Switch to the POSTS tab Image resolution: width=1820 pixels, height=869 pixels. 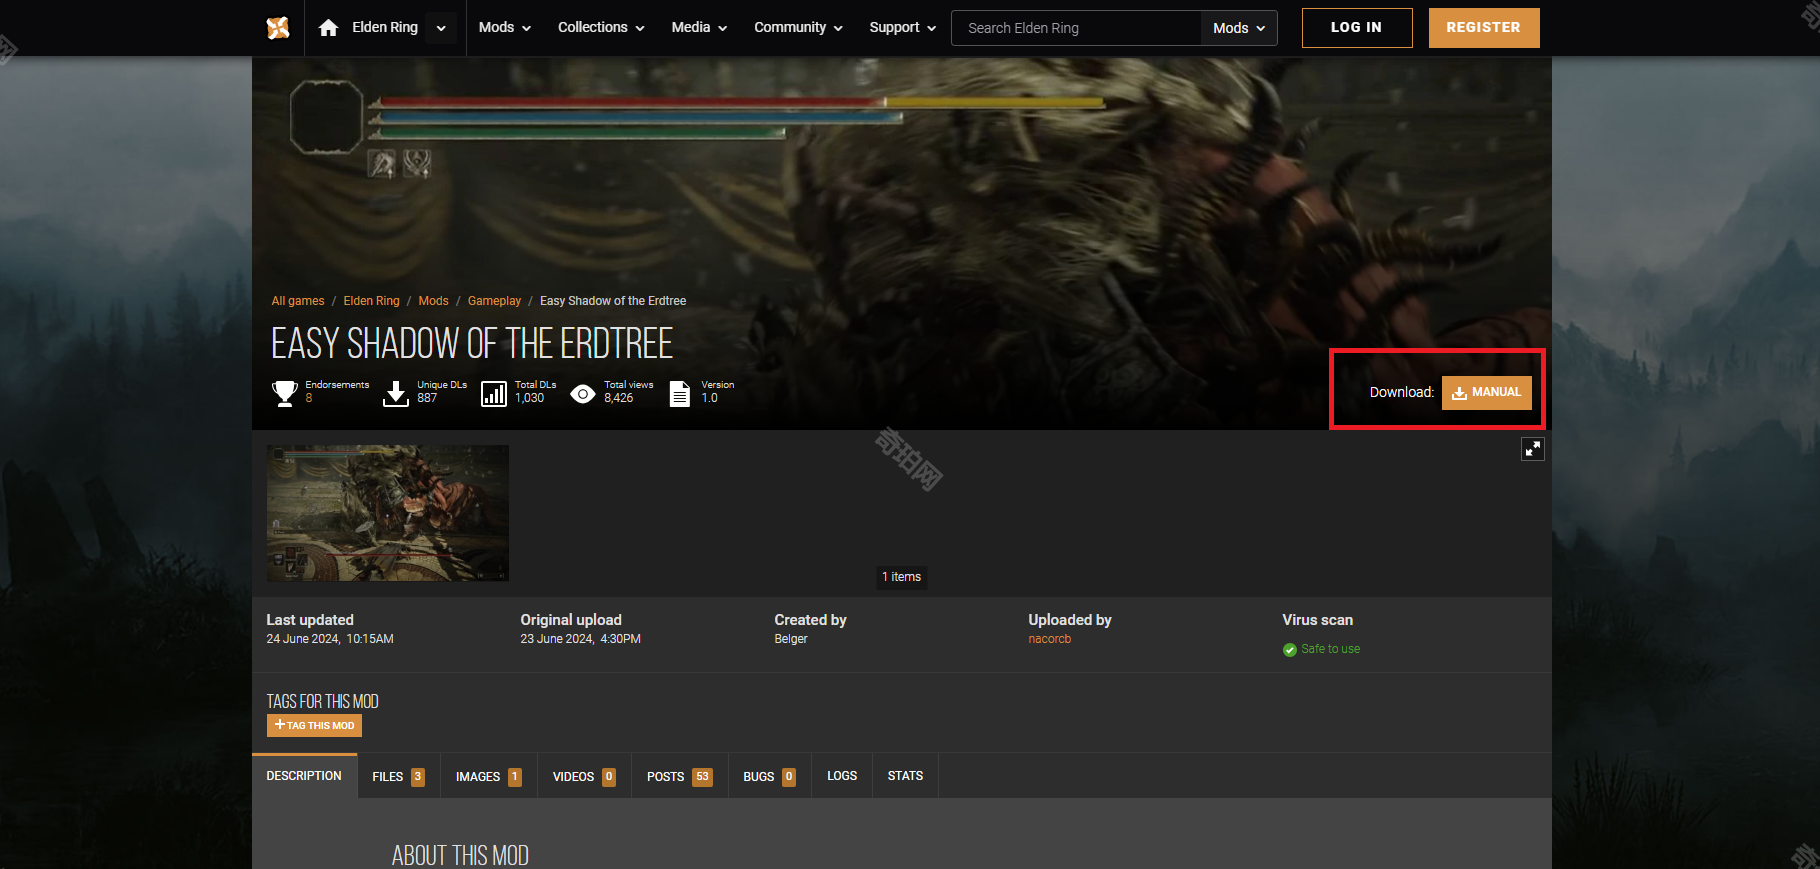[680, 776]
